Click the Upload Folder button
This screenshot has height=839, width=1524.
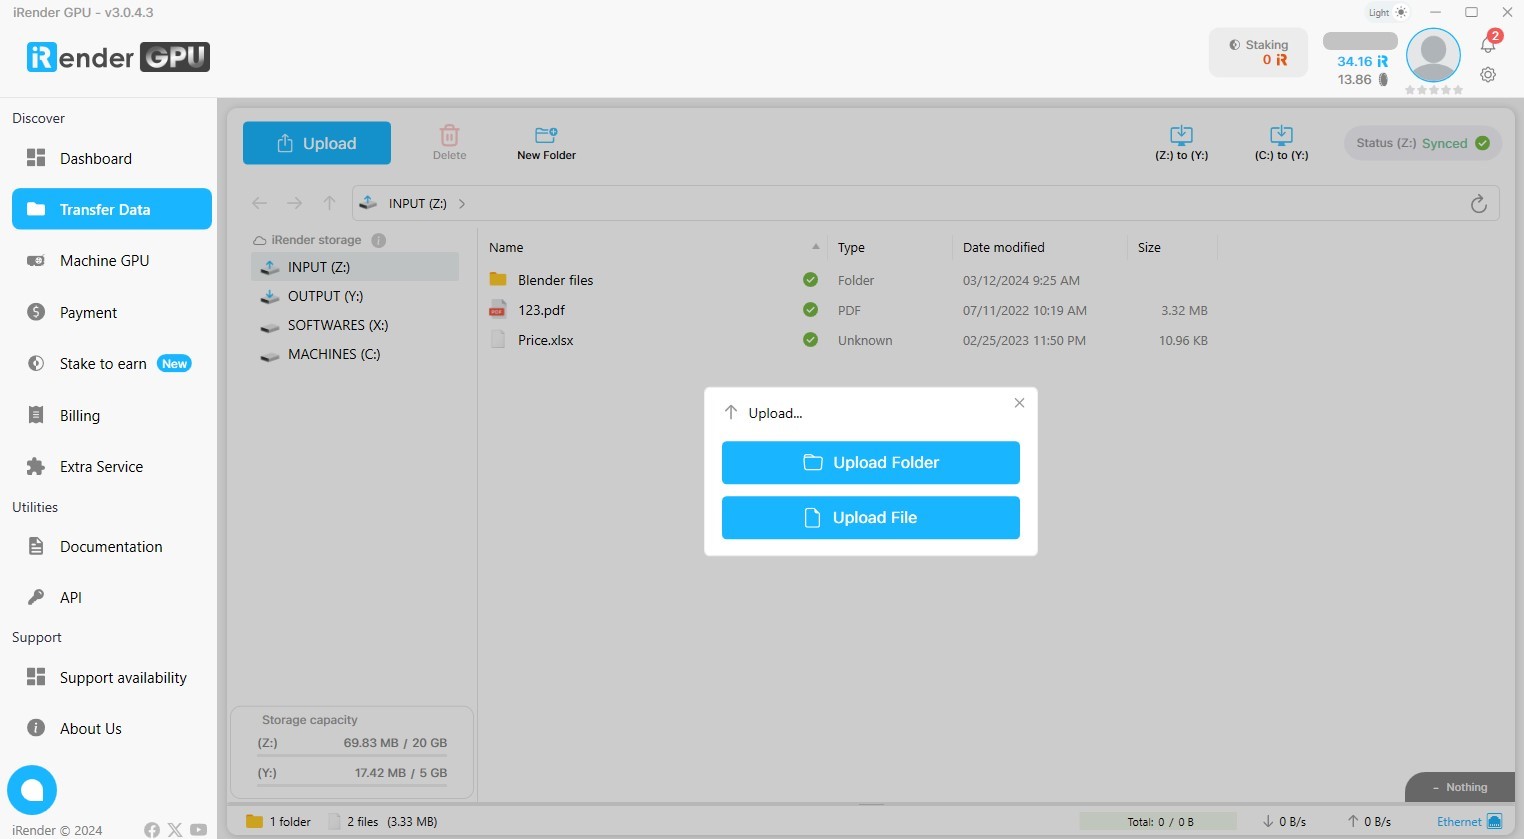tap(871, 463)
